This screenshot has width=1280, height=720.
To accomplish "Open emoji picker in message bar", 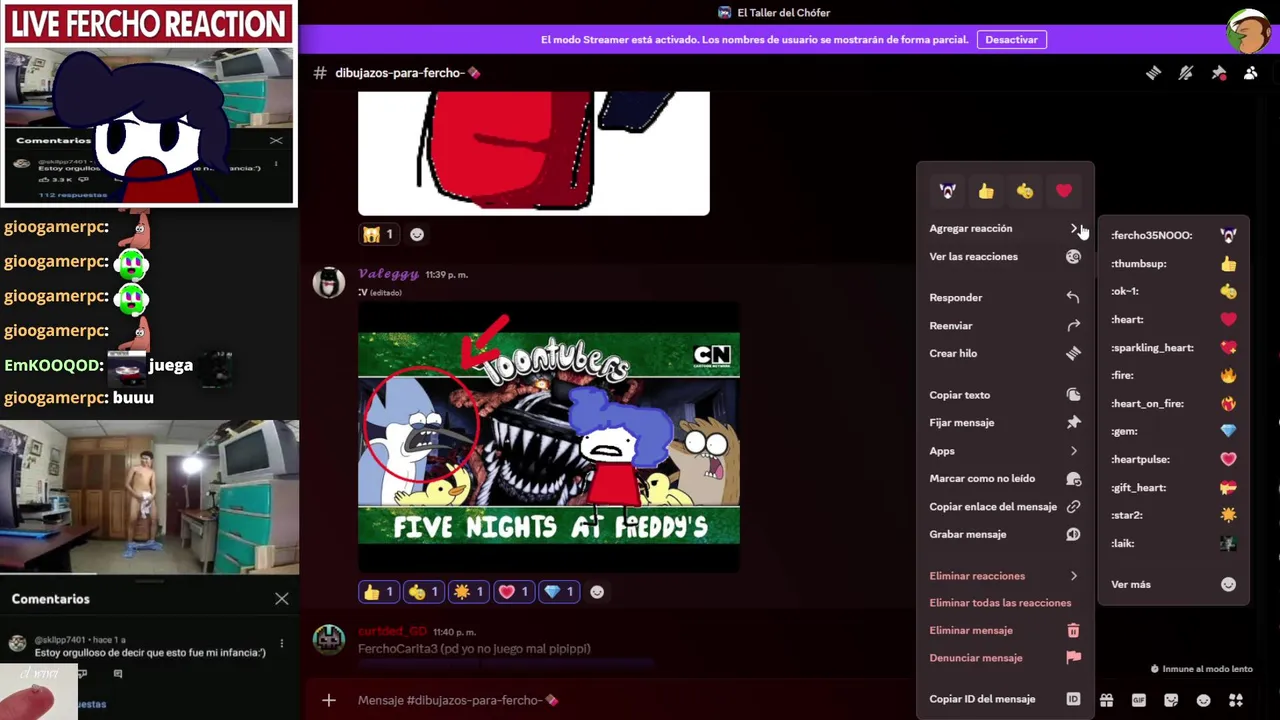I will pos(1203,700).
